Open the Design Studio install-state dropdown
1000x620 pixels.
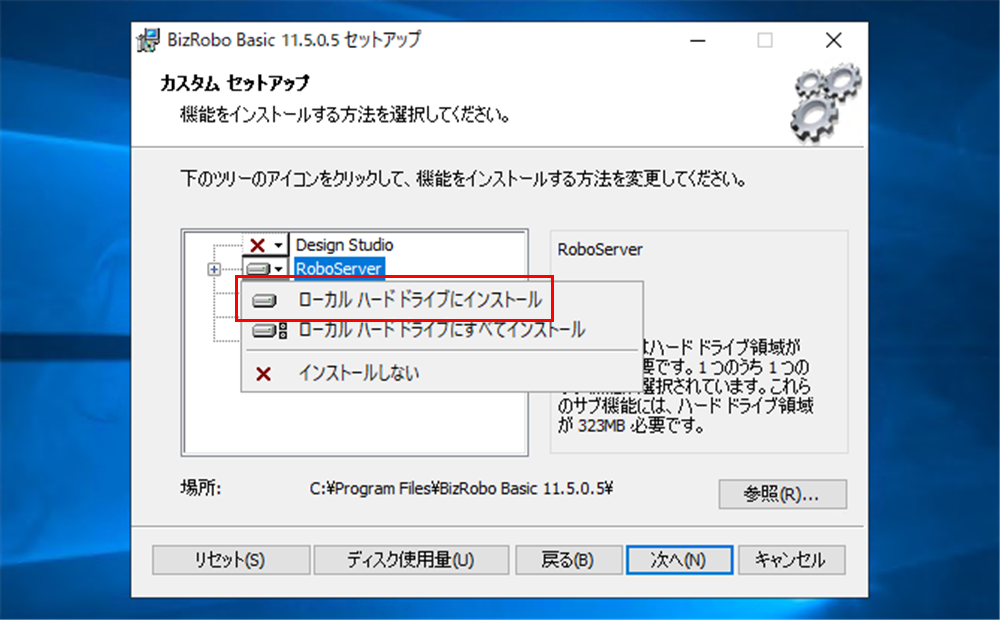click(x=266, y=245)
